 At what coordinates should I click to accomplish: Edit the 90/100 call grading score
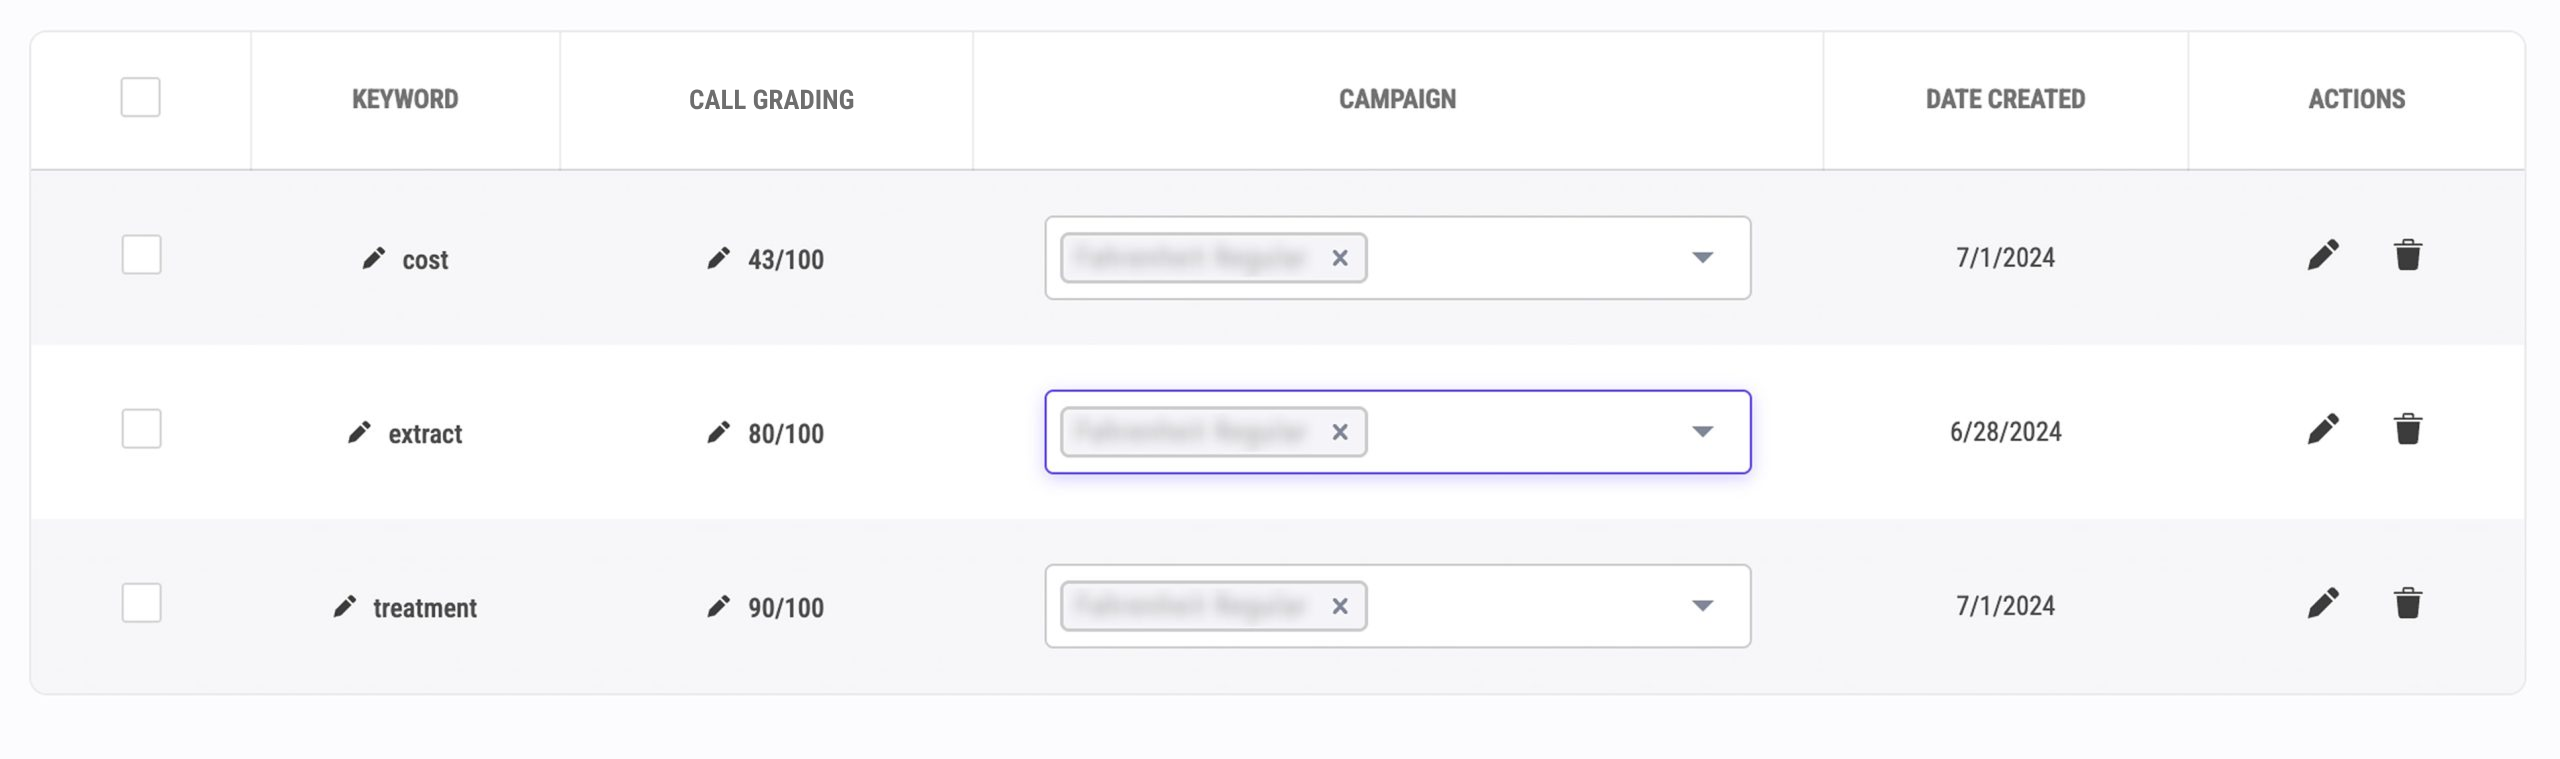point(718,607)
